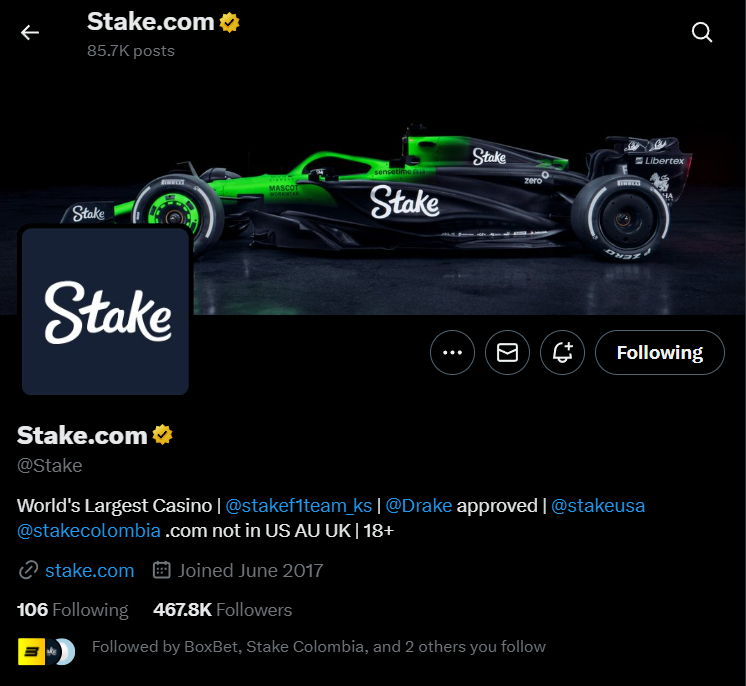746x686 pixels.
Task: Open the stake.com website link
Action: [89, 570]
